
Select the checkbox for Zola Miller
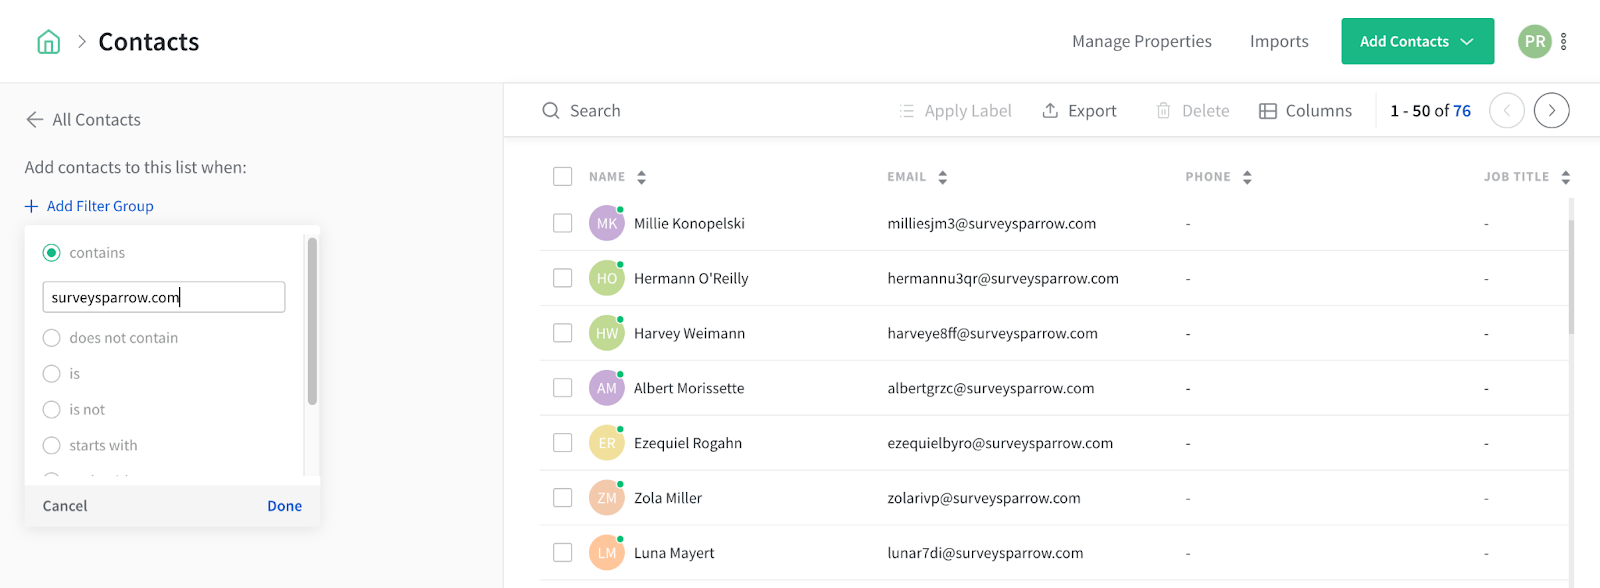pos(563,498)
